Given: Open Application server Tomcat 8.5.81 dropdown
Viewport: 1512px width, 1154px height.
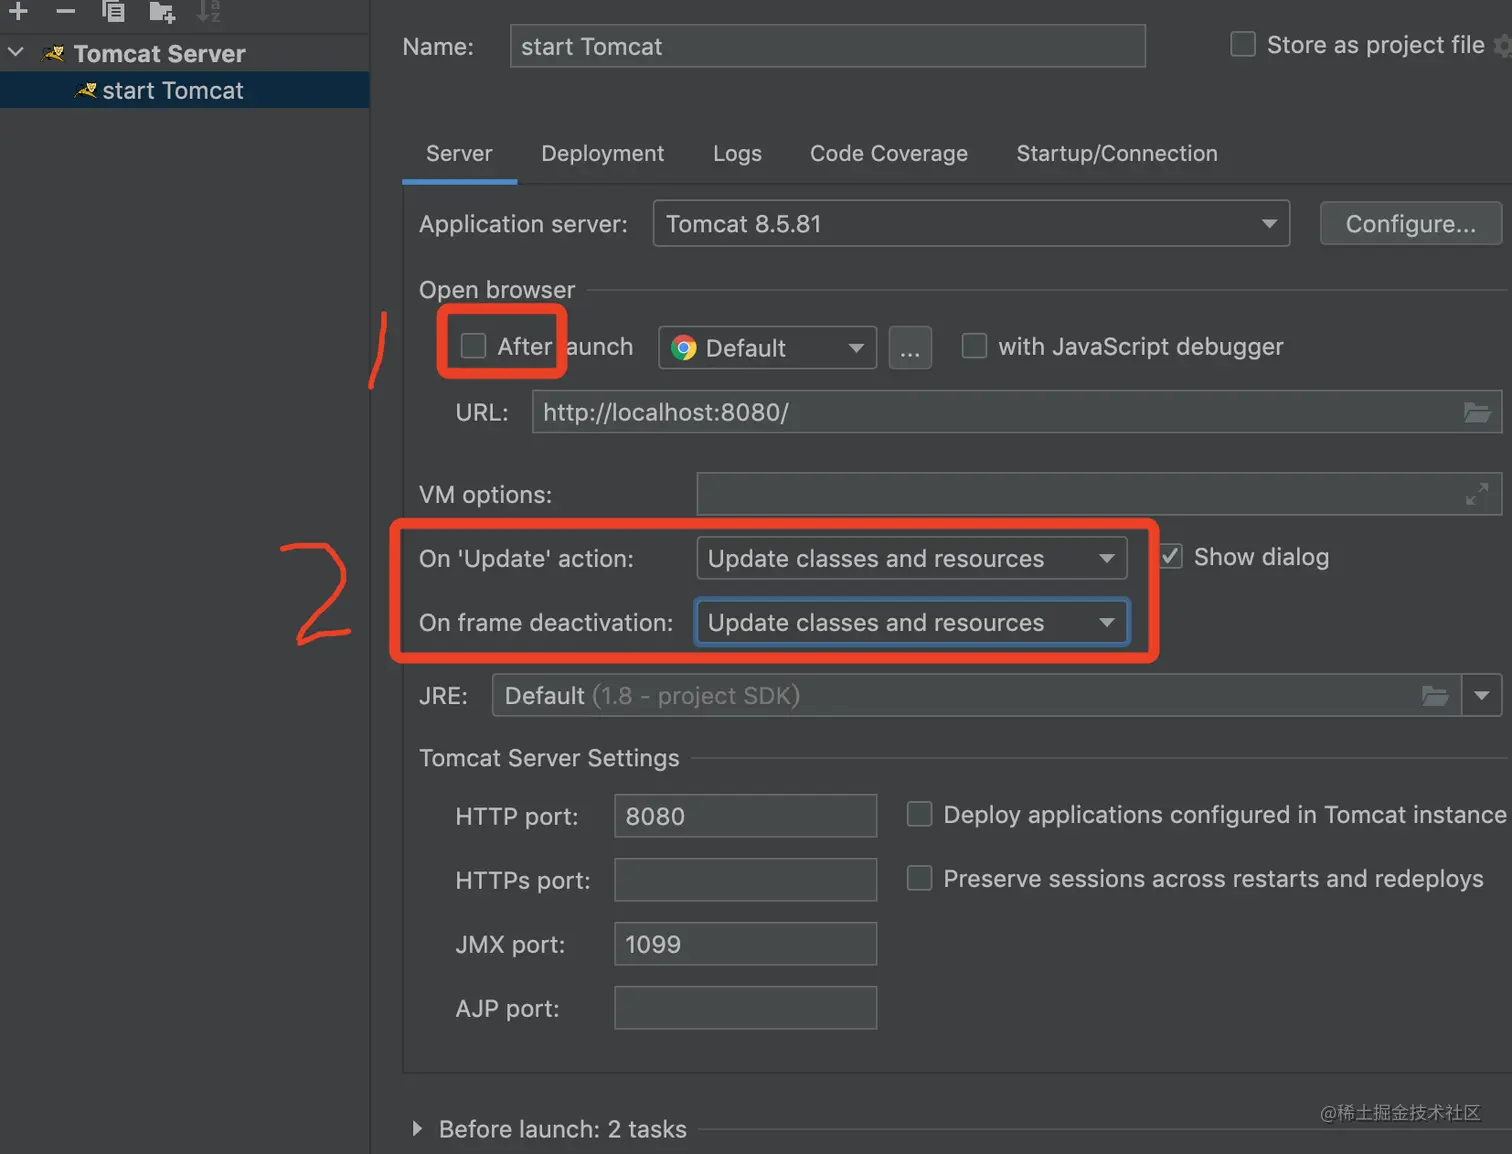Looking at the screenshot, I should pos(971,224).
